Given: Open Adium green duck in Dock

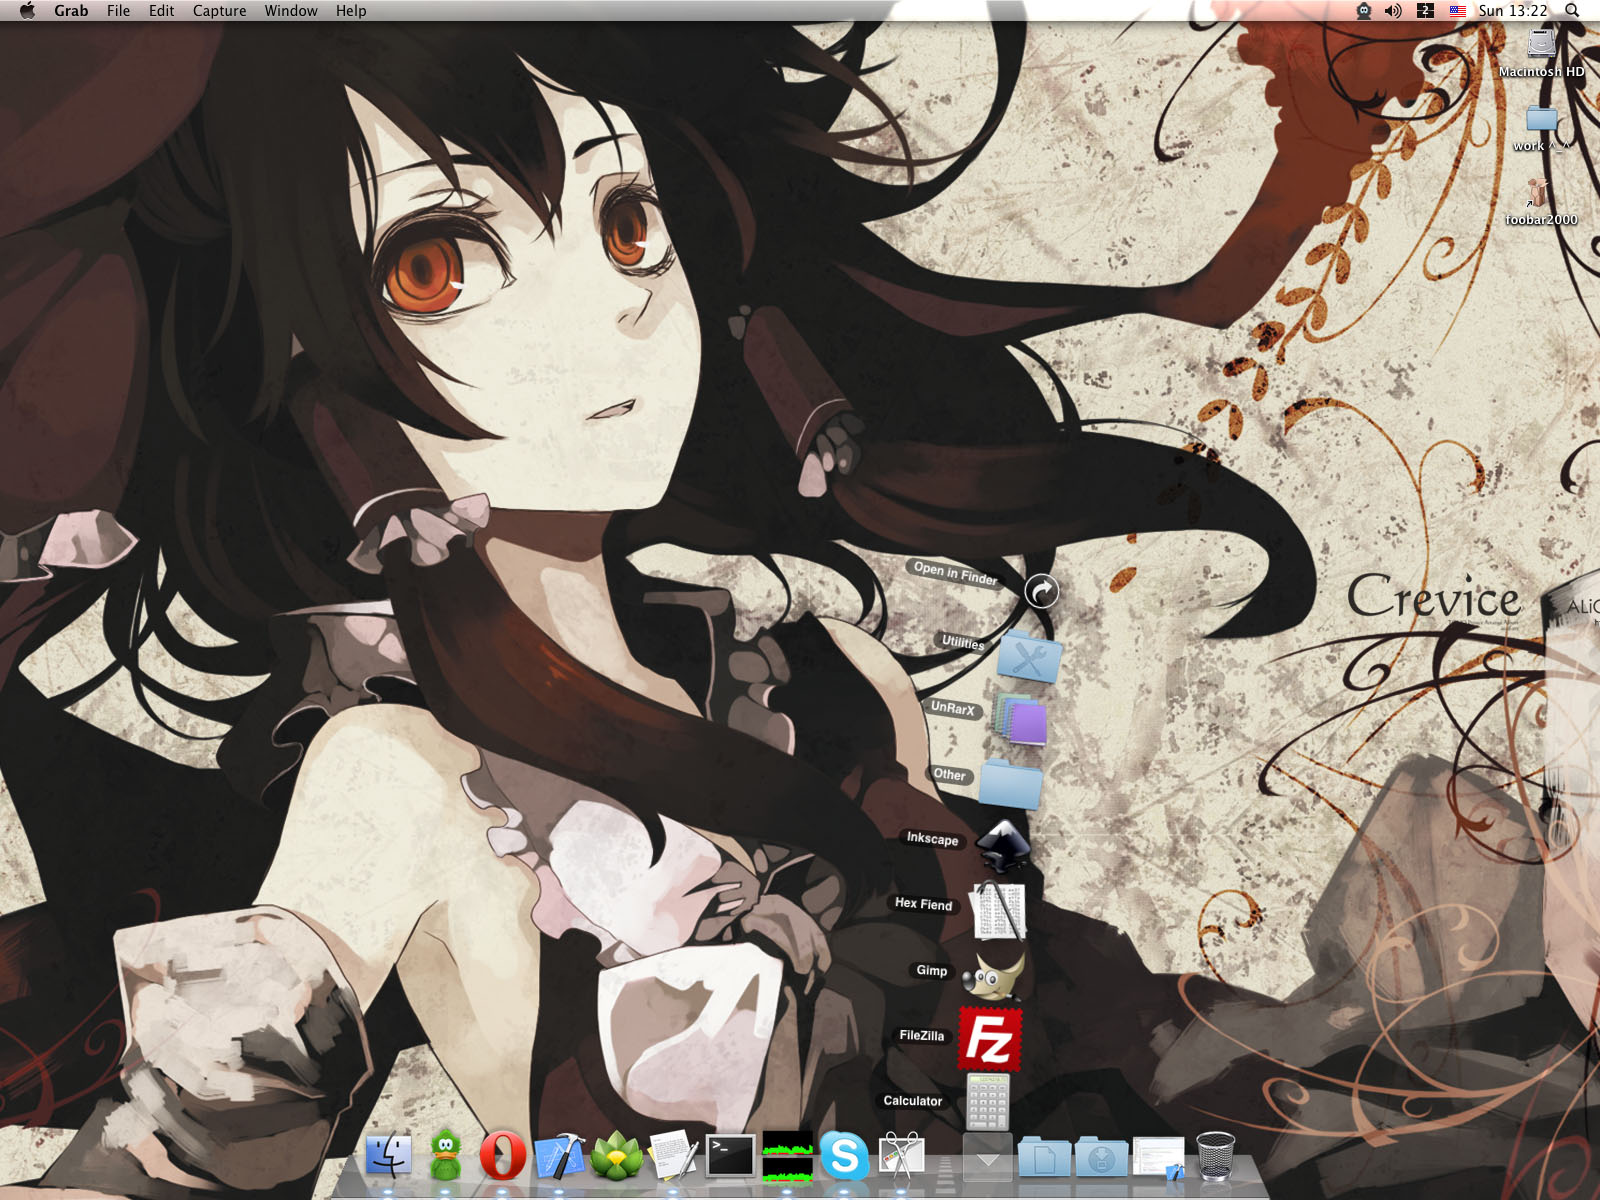Looking at the screenshot, I should tap(445, 1157).
